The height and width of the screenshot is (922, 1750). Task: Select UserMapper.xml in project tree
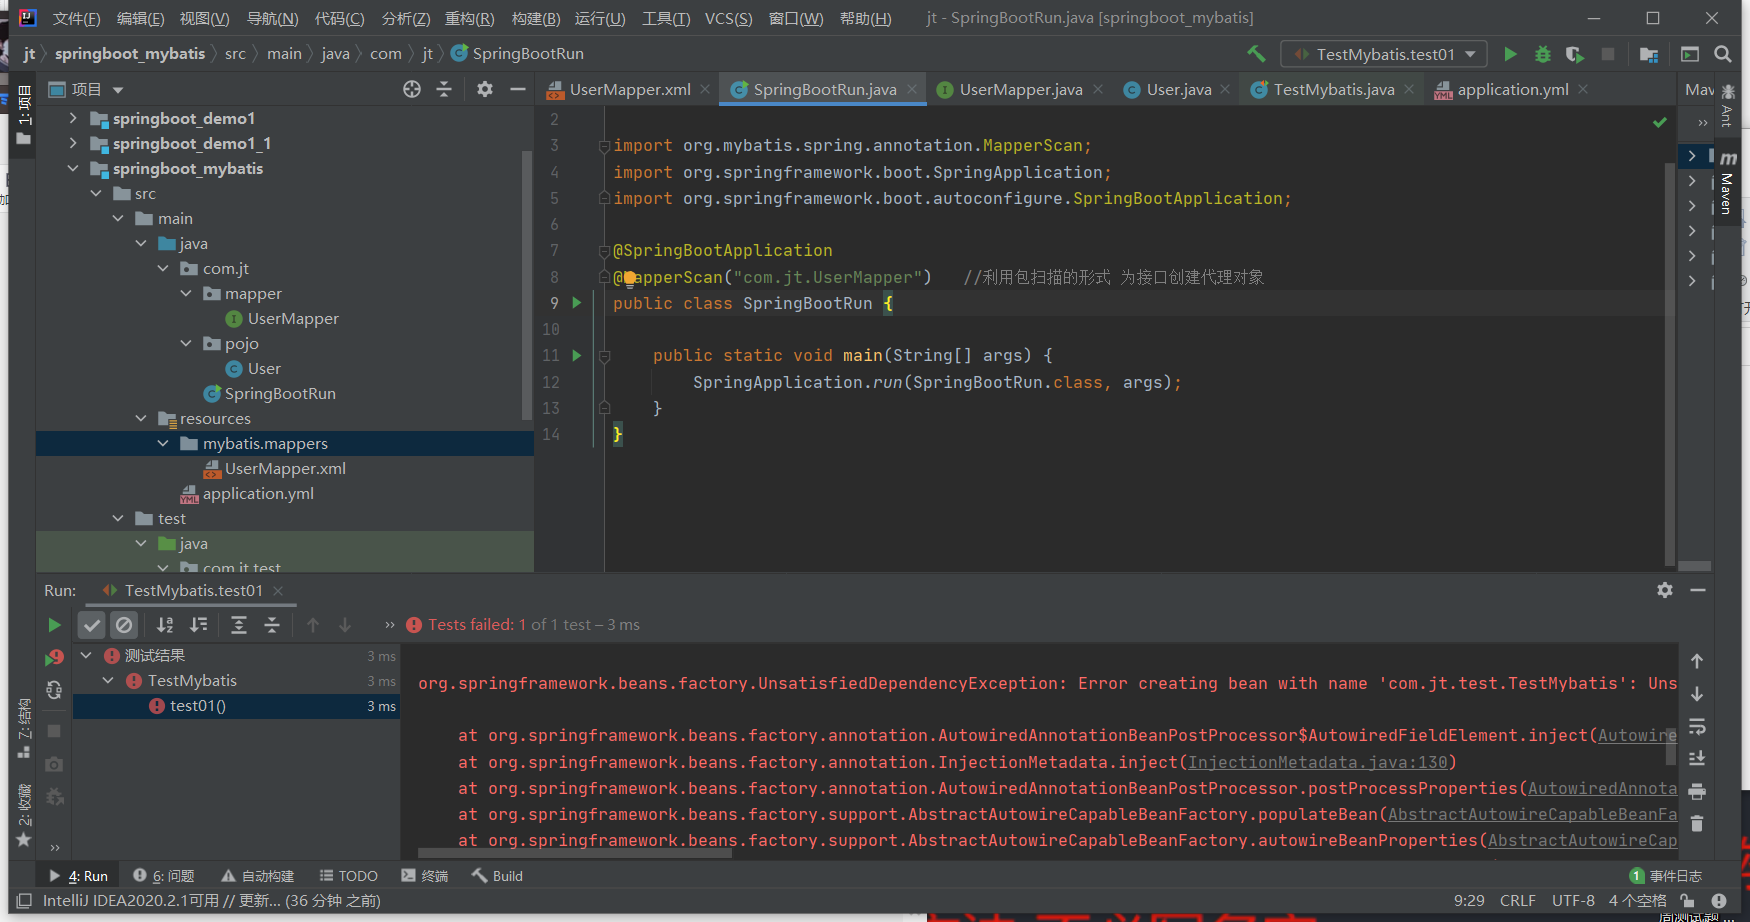[x=285, y=468]
